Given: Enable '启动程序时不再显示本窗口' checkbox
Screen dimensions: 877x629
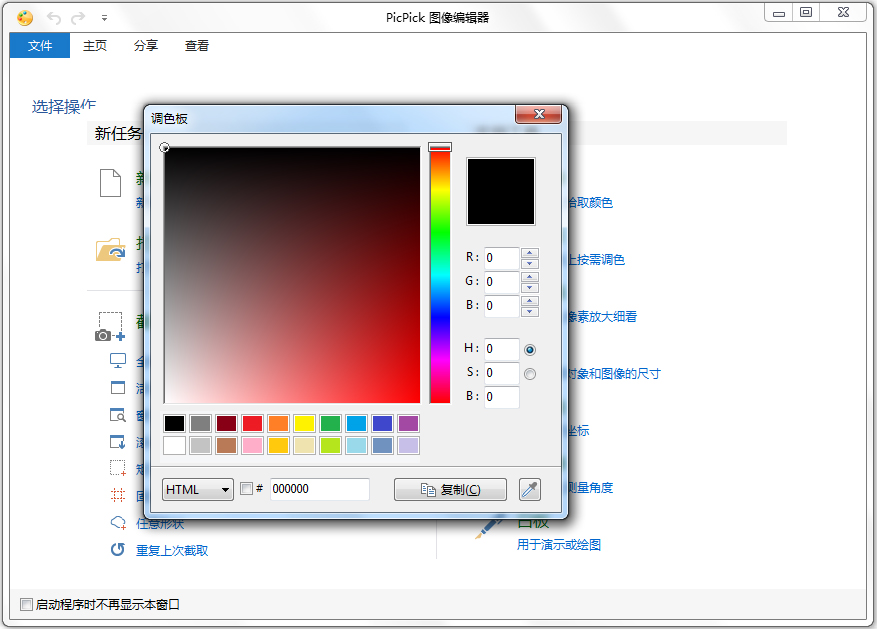Looking at the screenshot, I should [27, 604].
